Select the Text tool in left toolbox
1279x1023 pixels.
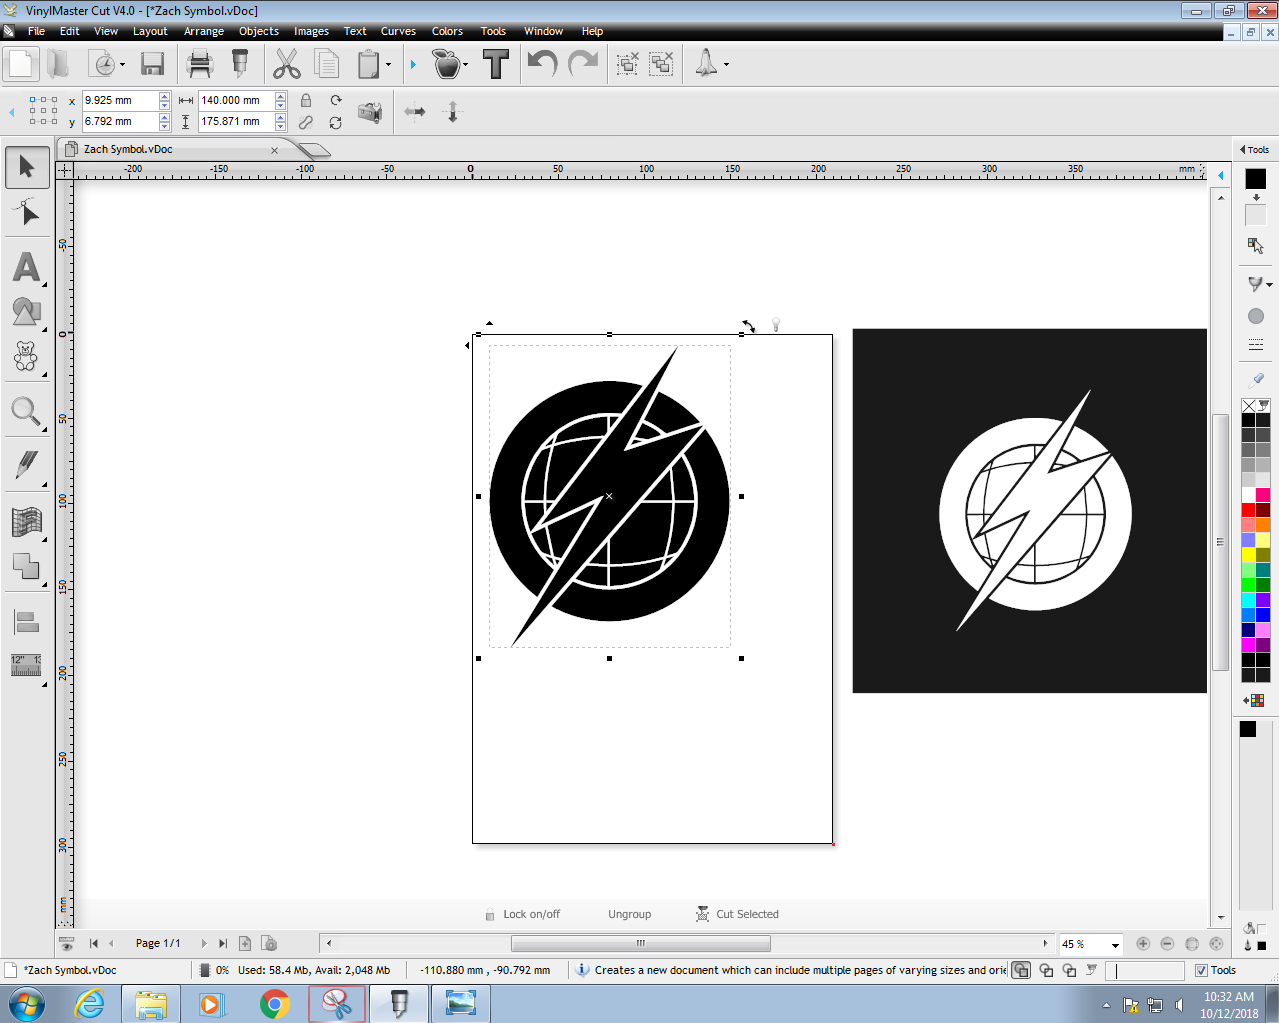27,267
